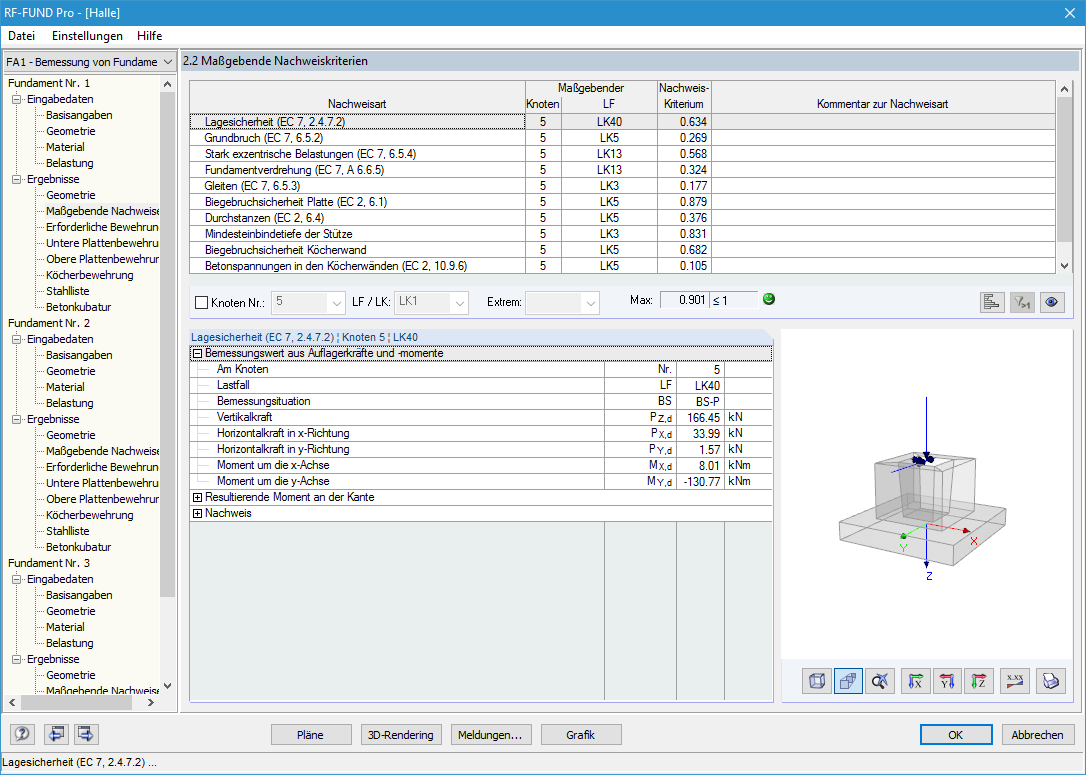This screenshot has height=775, width=1086.
Task: Collapse Eingabedaten under Fundament Nr. 3
Action: tap(17, 579)
